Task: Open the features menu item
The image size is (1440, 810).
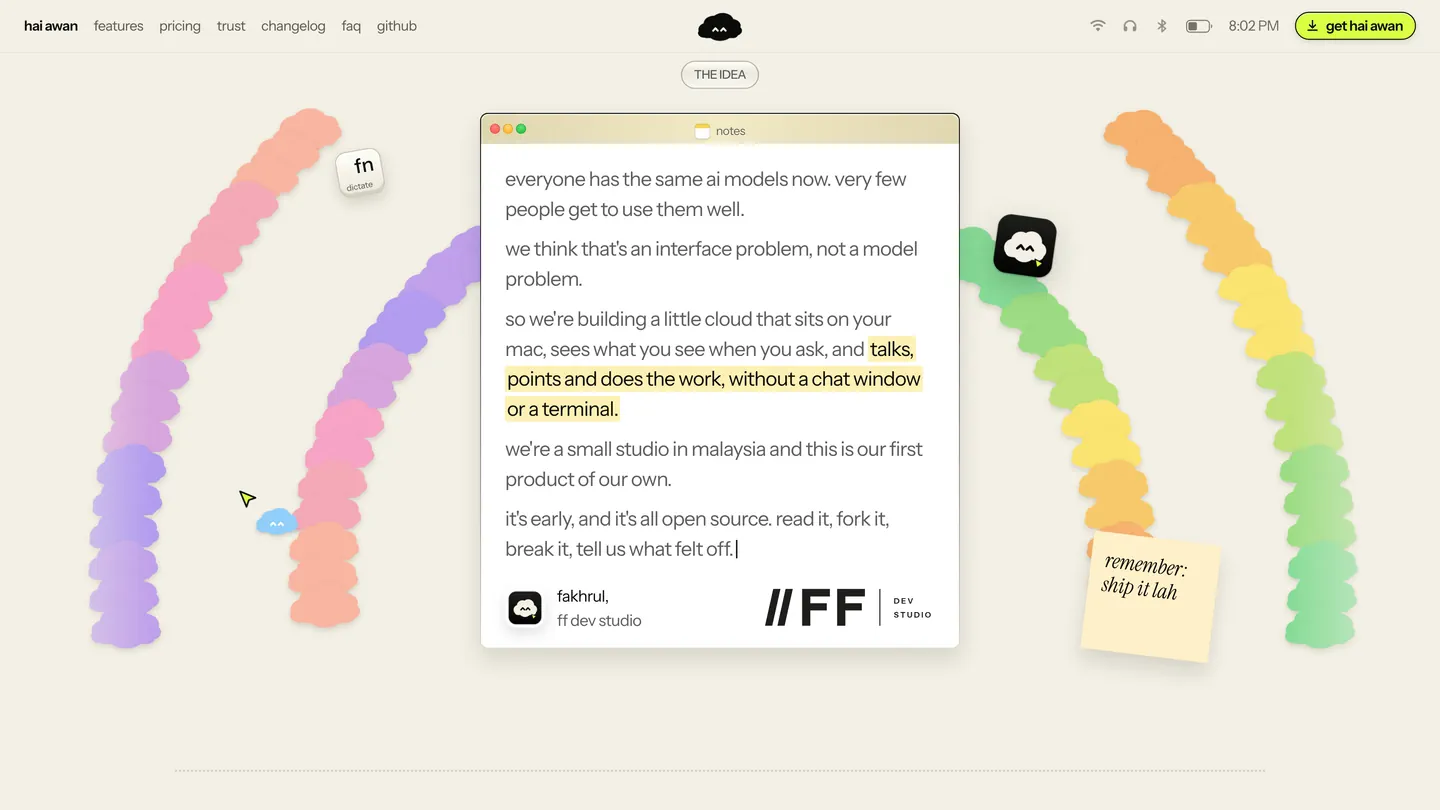Action: click(x=118, y=26)
